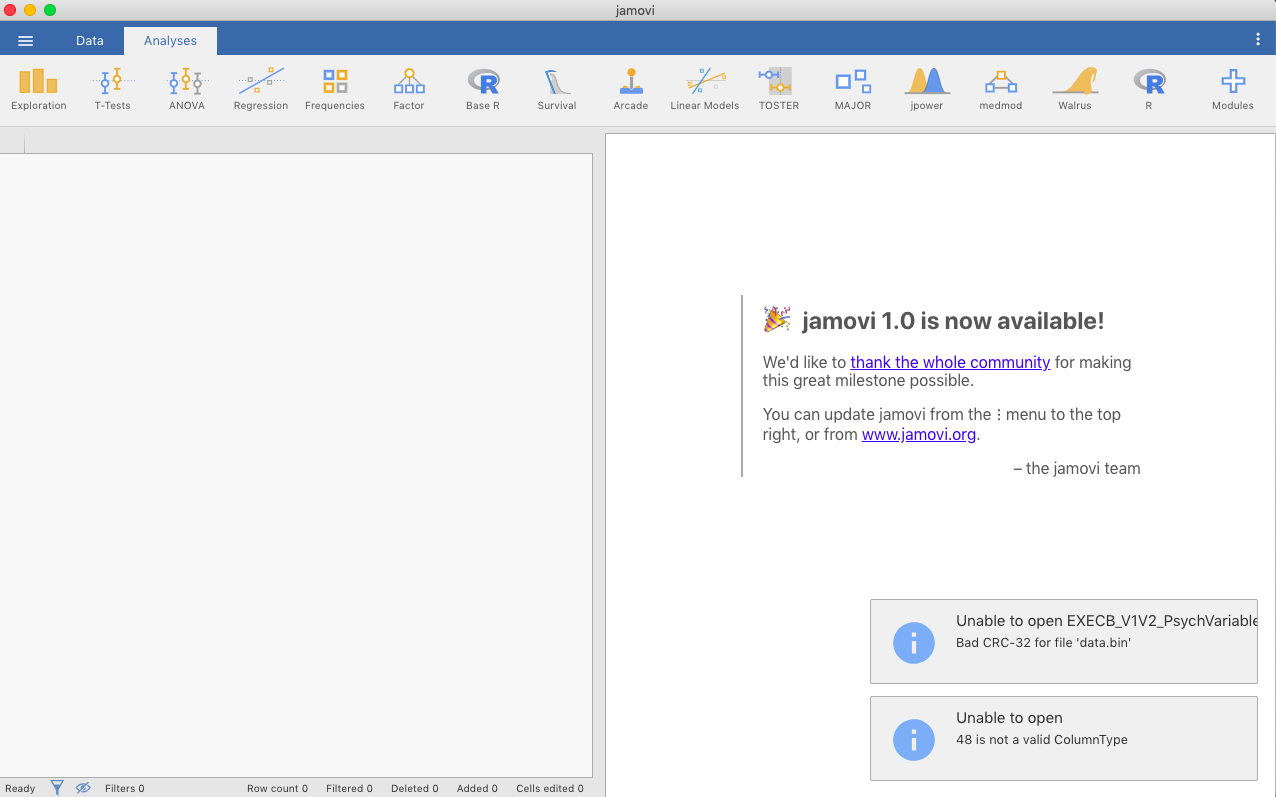
Task: Select the Analyses tab
Action: tap(170, 41)
